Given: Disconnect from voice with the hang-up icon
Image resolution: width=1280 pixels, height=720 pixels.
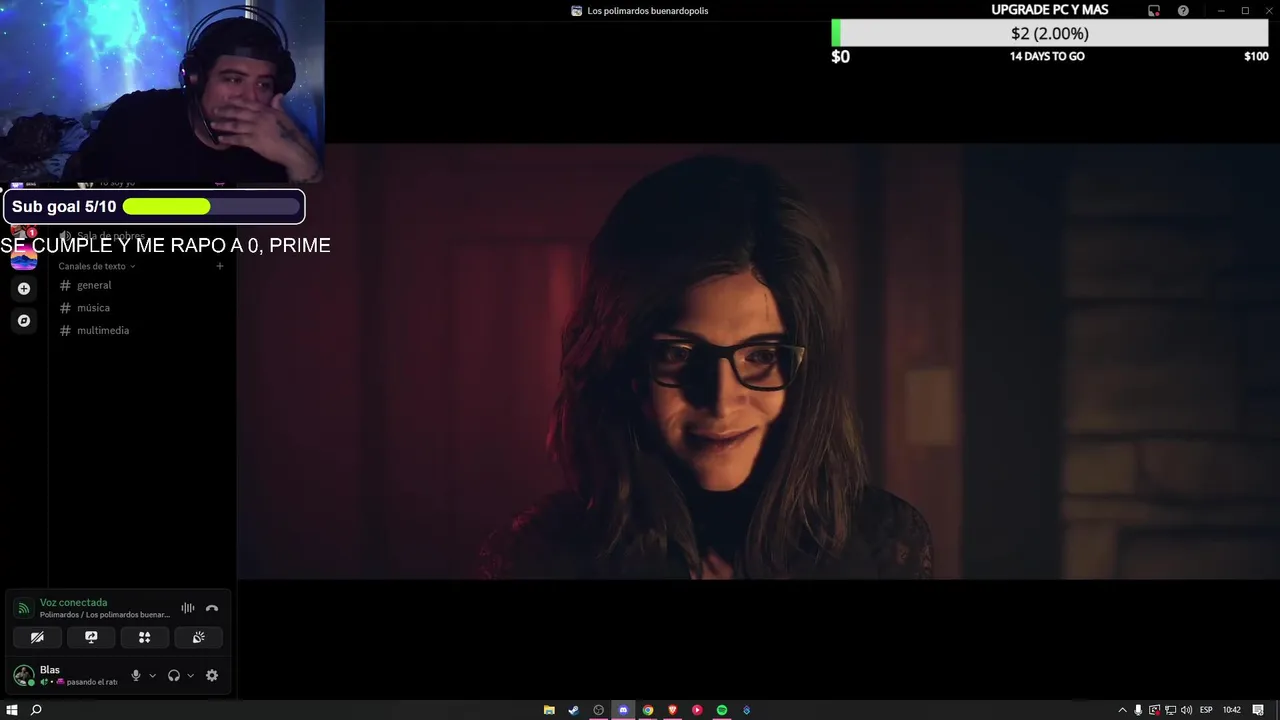Looking at the screenshot, I should [212, 608].
